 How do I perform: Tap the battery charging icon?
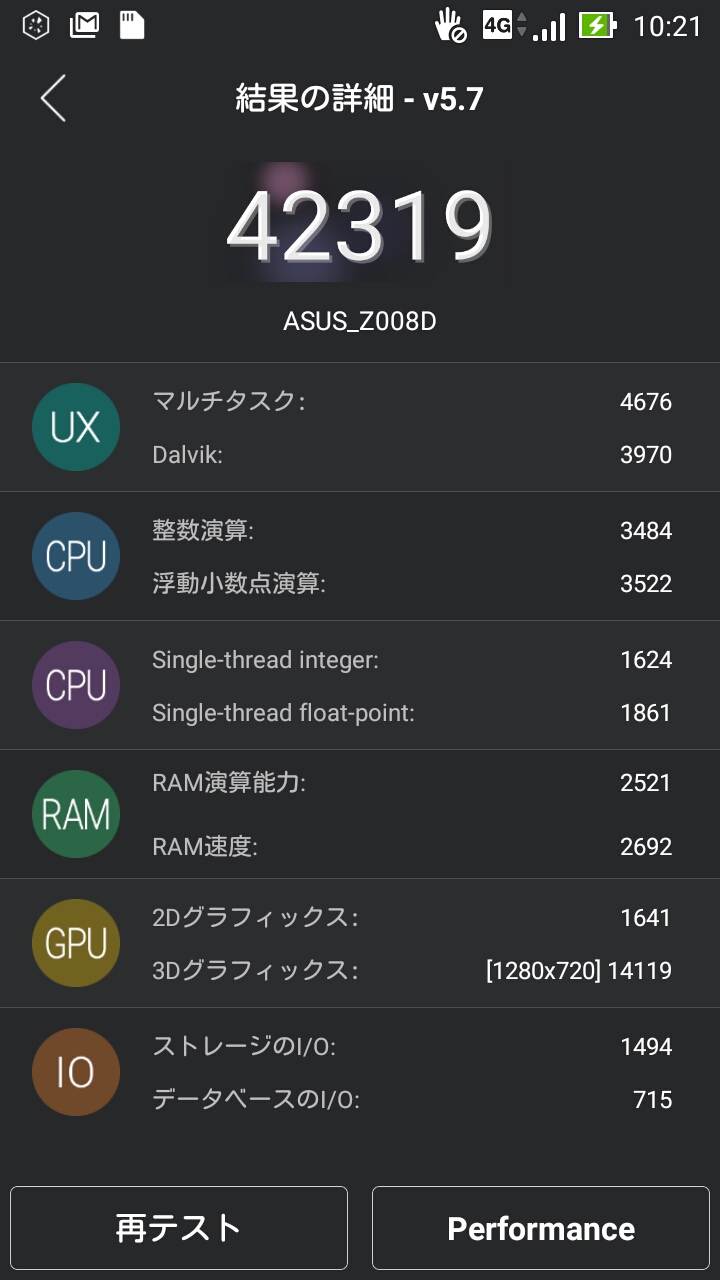tap(597, 25)
